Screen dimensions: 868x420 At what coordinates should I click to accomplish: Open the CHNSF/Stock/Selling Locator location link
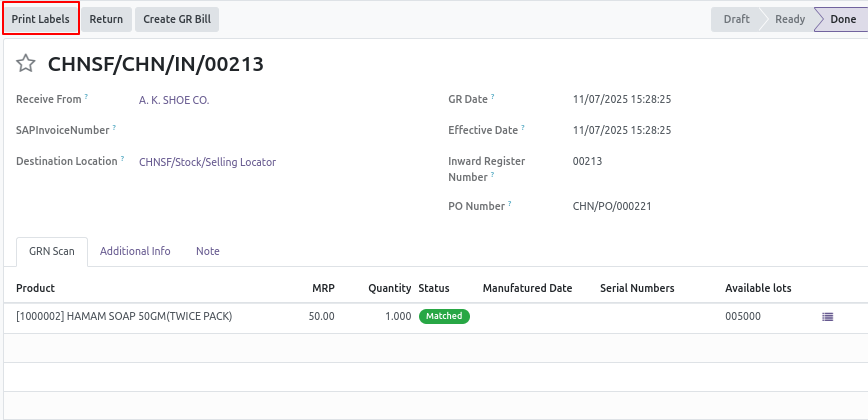[207, 162]
